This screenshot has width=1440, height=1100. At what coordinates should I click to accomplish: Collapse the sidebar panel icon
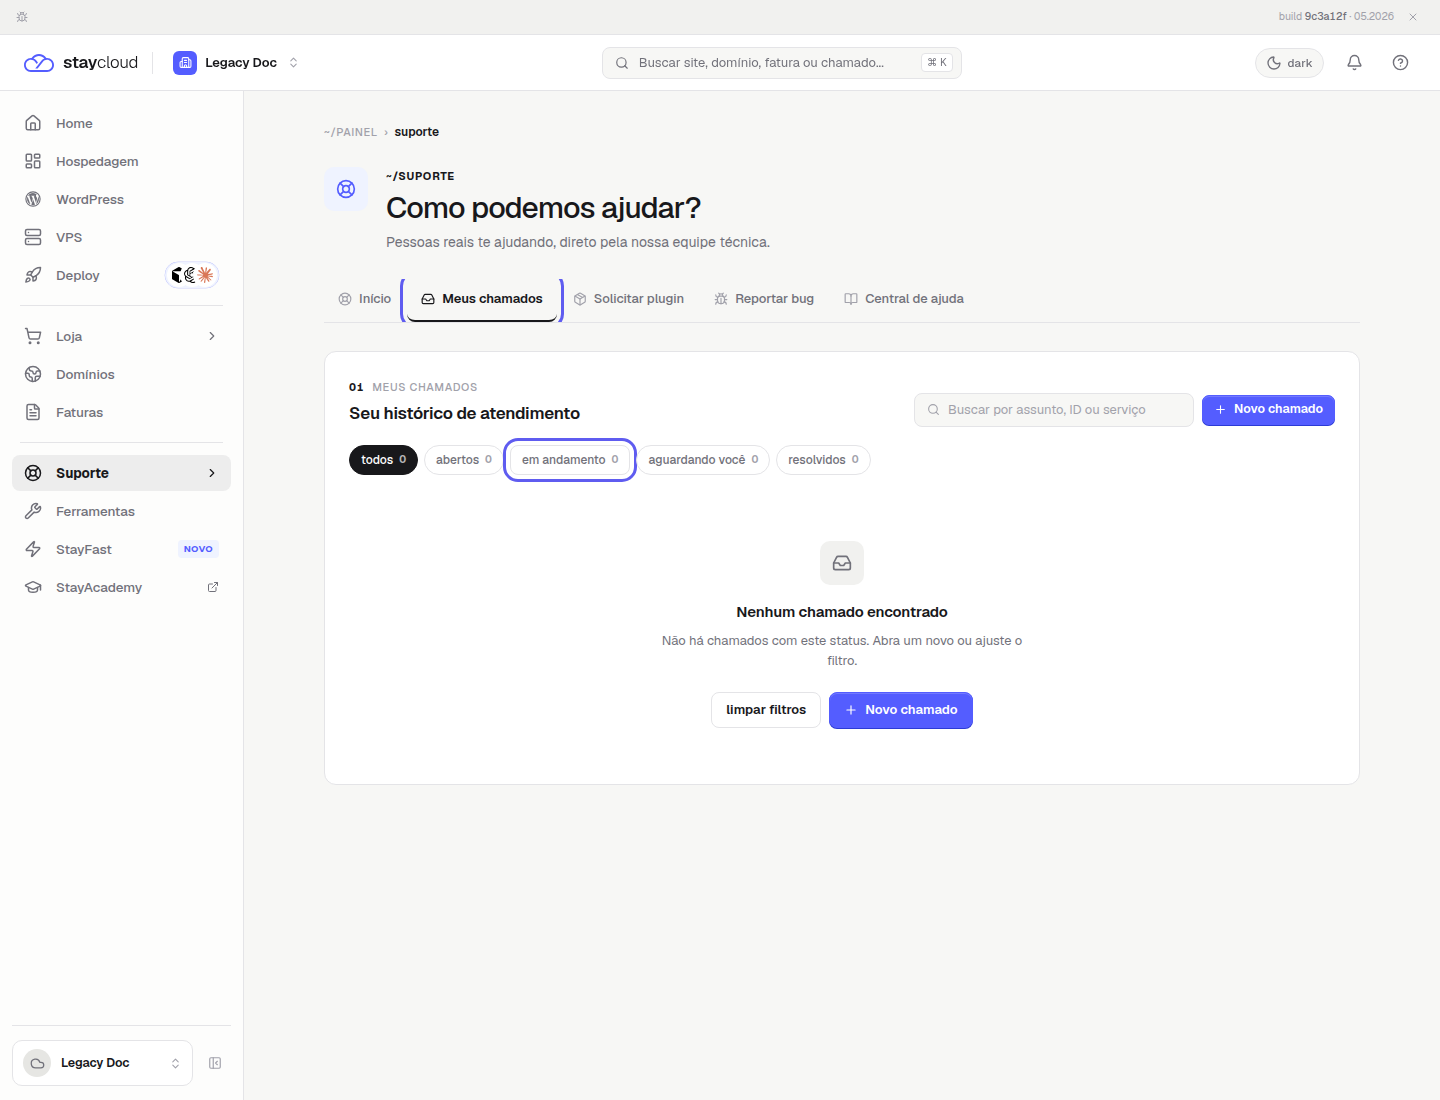tap(215, 1063)
